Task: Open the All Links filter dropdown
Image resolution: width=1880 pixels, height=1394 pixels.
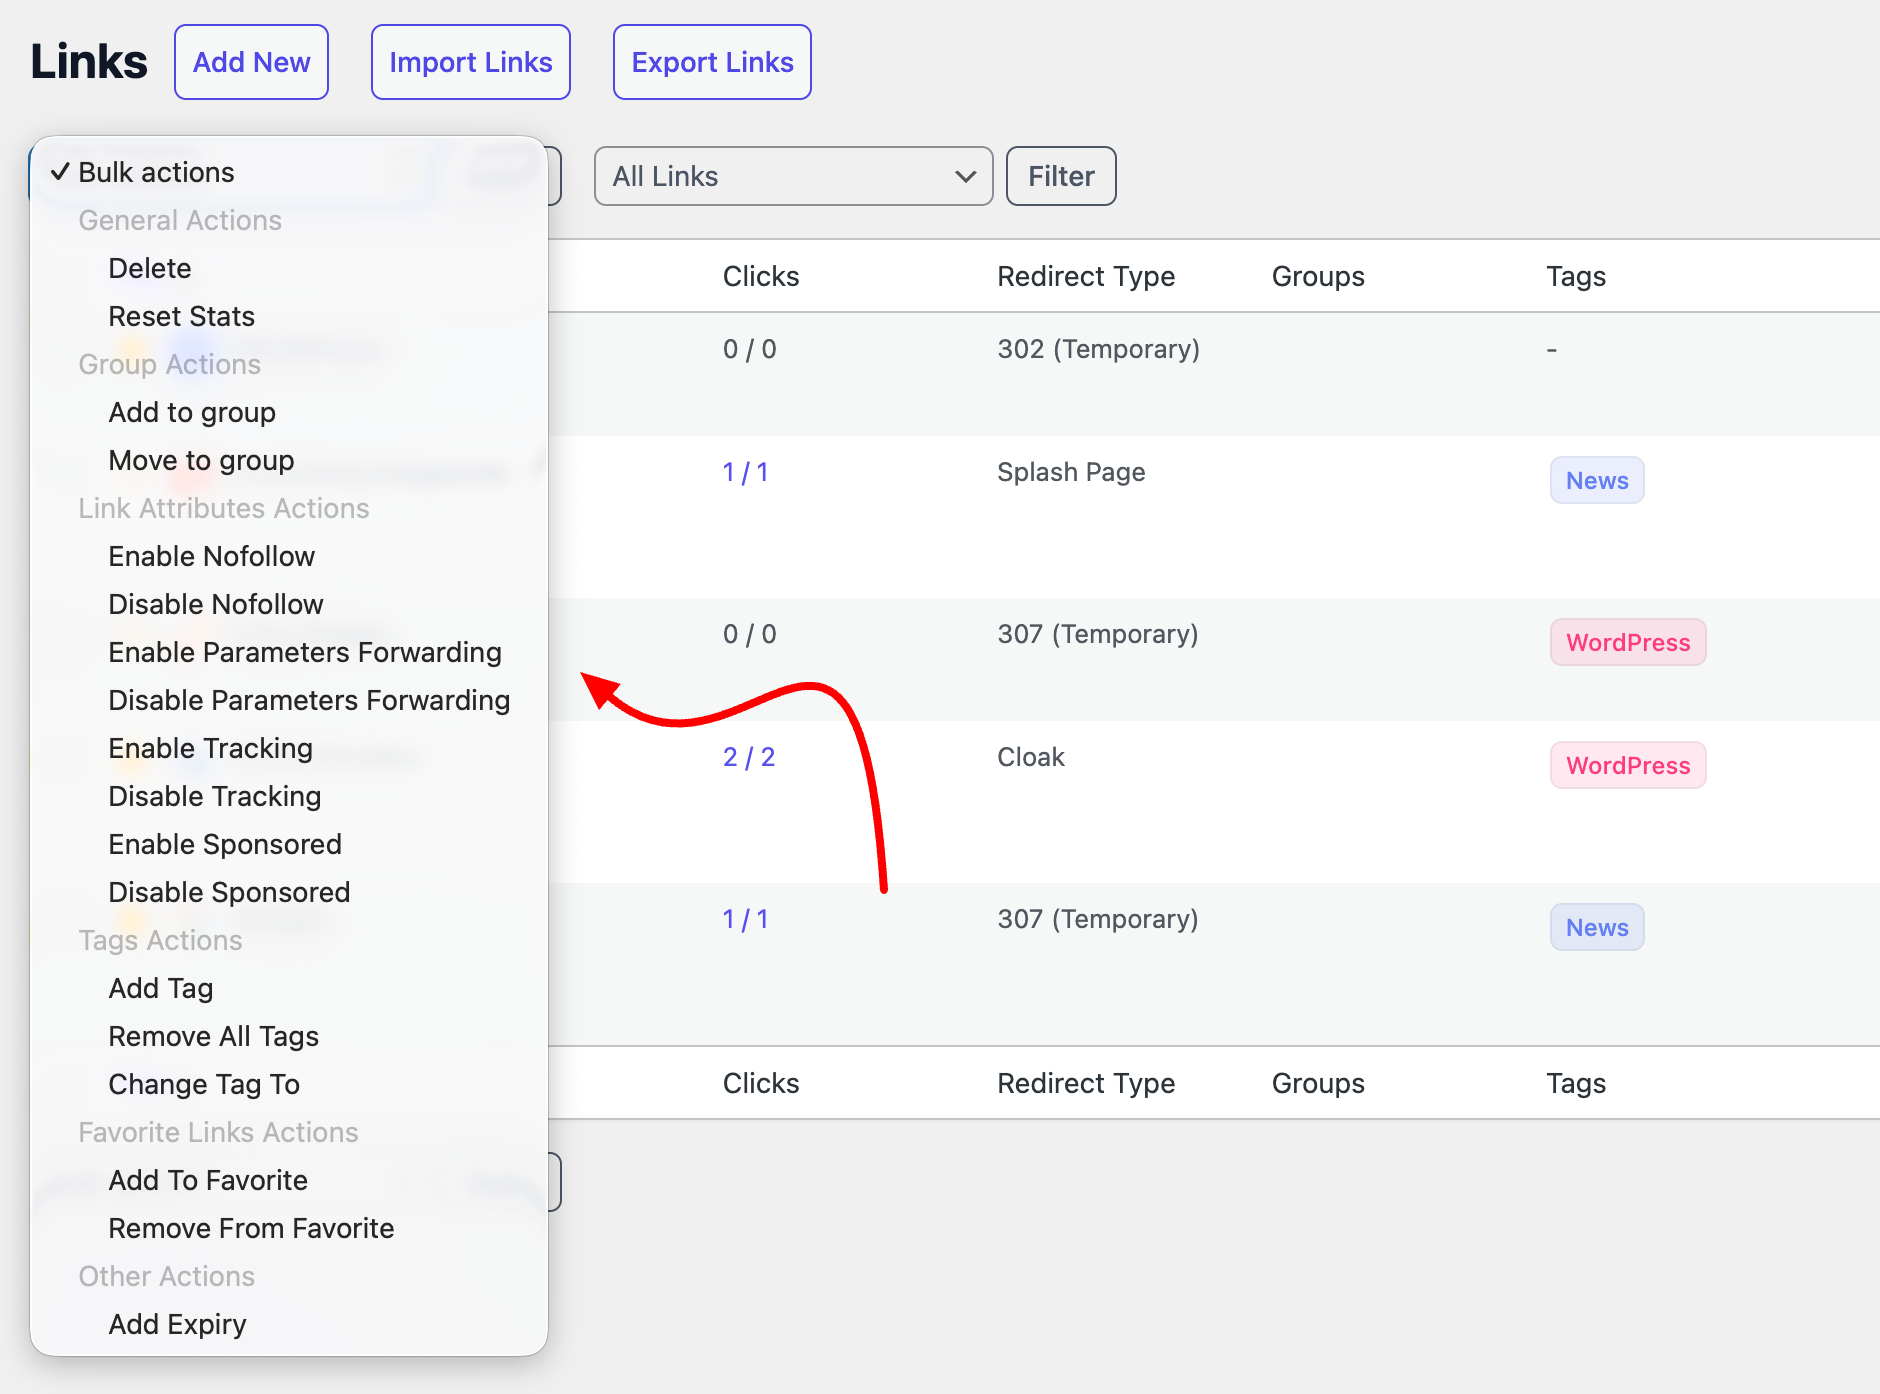Action: 792,176
